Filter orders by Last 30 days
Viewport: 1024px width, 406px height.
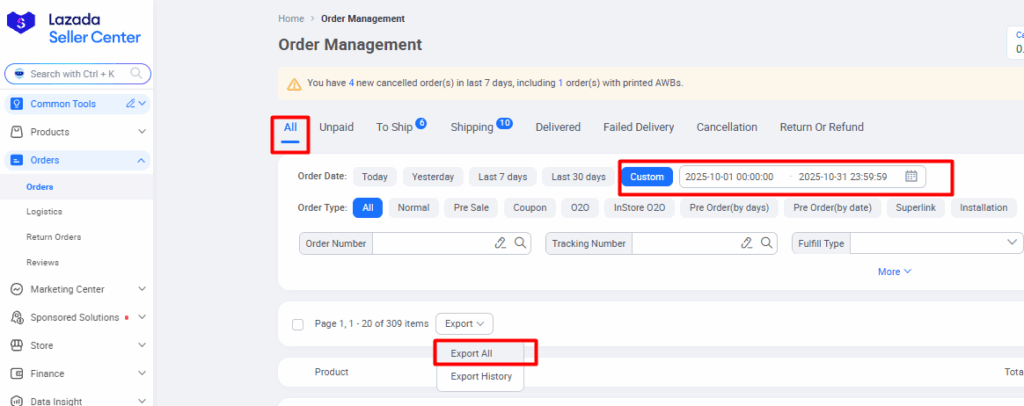[x=578, y=177]
